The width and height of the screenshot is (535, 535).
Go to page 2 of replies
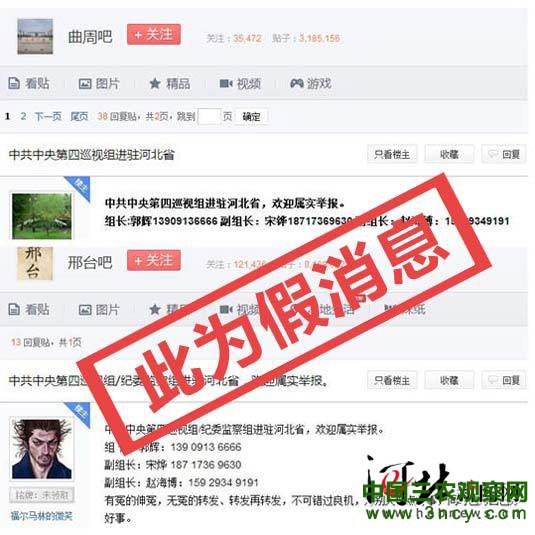tap(23, 116)
